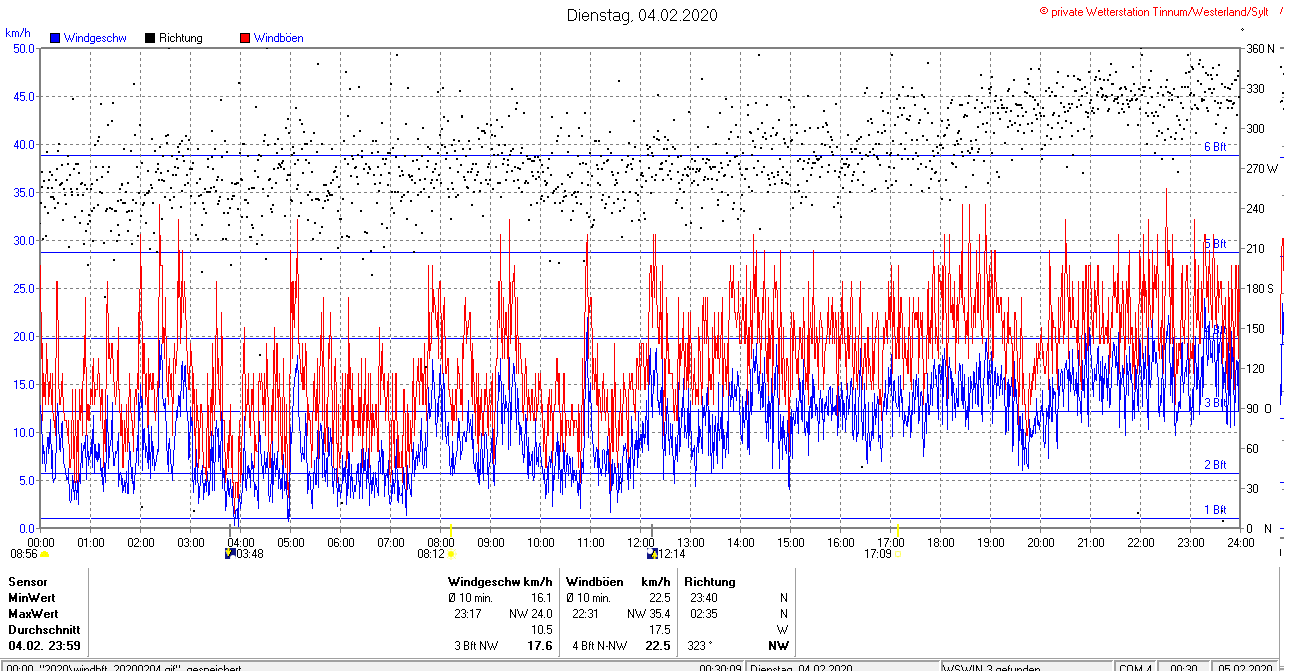Select the 'Windgeschw' legend label
This screenshot has height=671, width=1310.
(95, 38)
